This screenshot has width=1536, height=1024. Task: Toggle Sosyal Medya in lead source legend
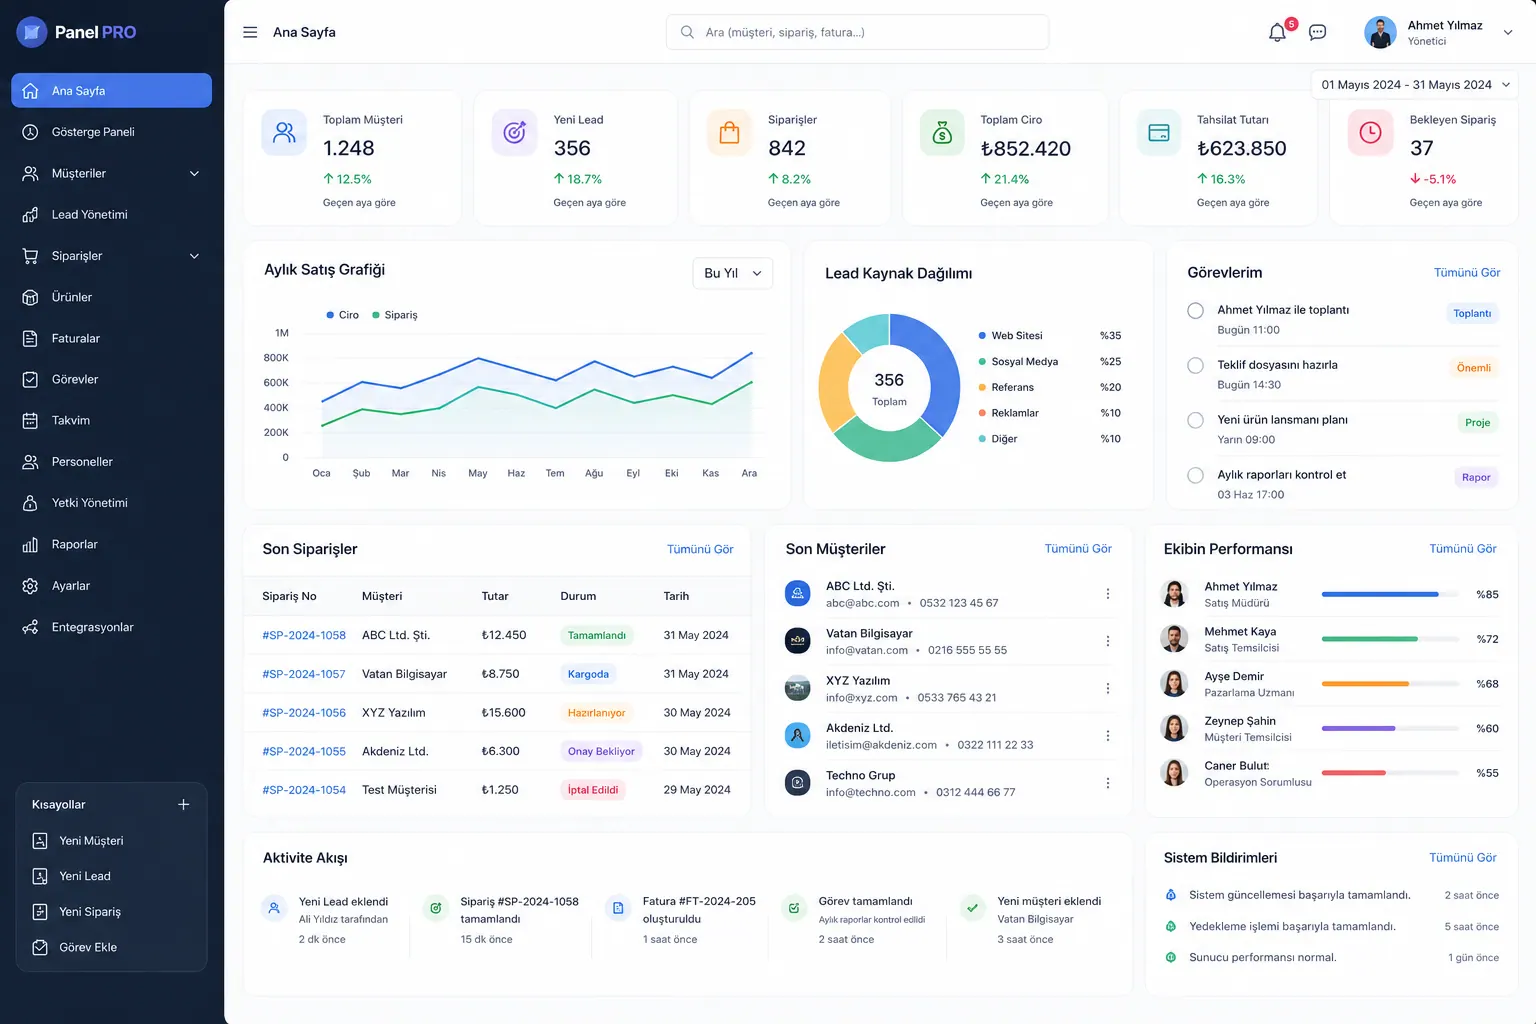point(1018,362)
